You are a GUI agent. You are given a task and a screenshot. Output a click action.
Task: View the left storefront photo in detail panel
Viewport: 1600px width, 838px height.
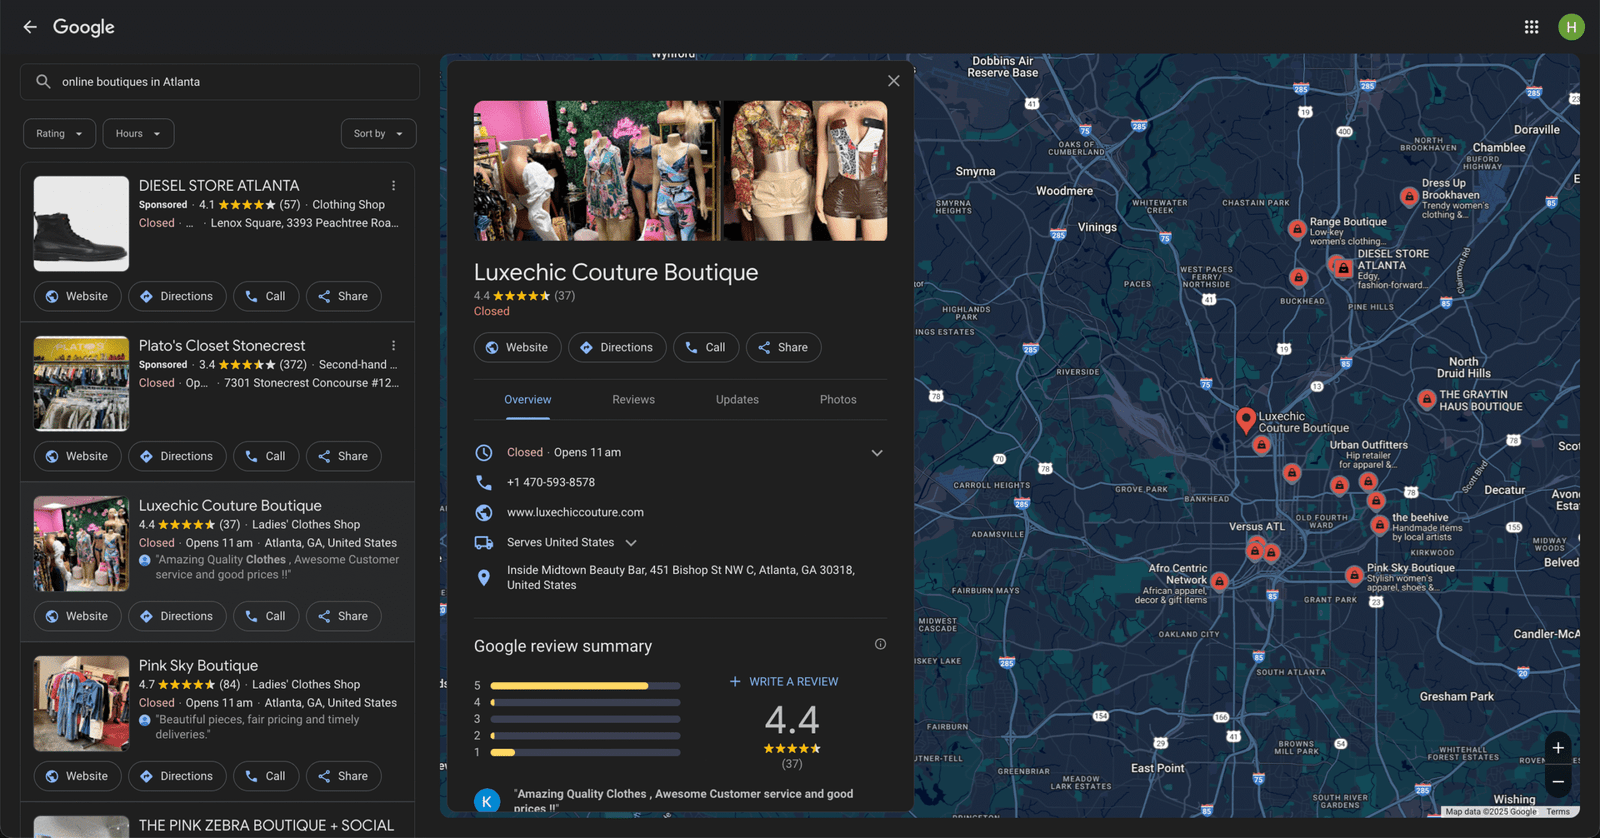click(x=597, y=171)
